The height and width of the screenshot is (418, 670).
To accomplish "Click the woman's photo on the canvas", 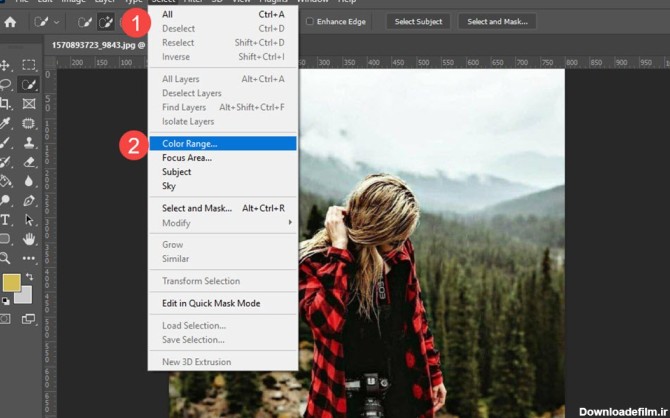I will [432, 244].
